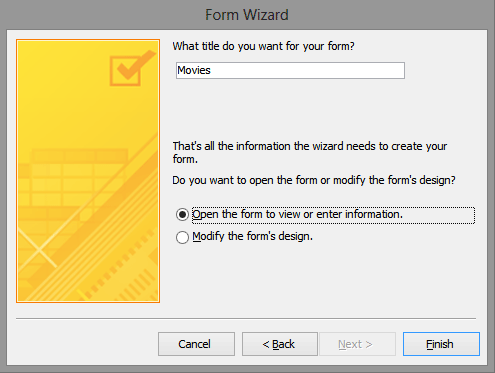Click the separator line above the buttons
This screenshot has width=495, height=373.
(246, 319)
